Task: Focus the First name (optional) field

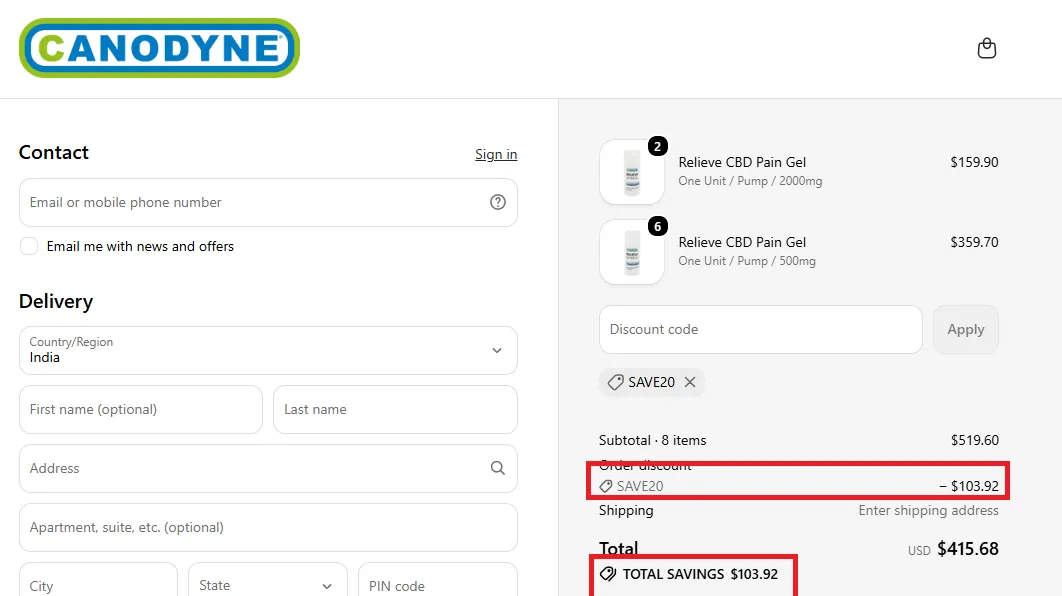Action: point(141,409)
